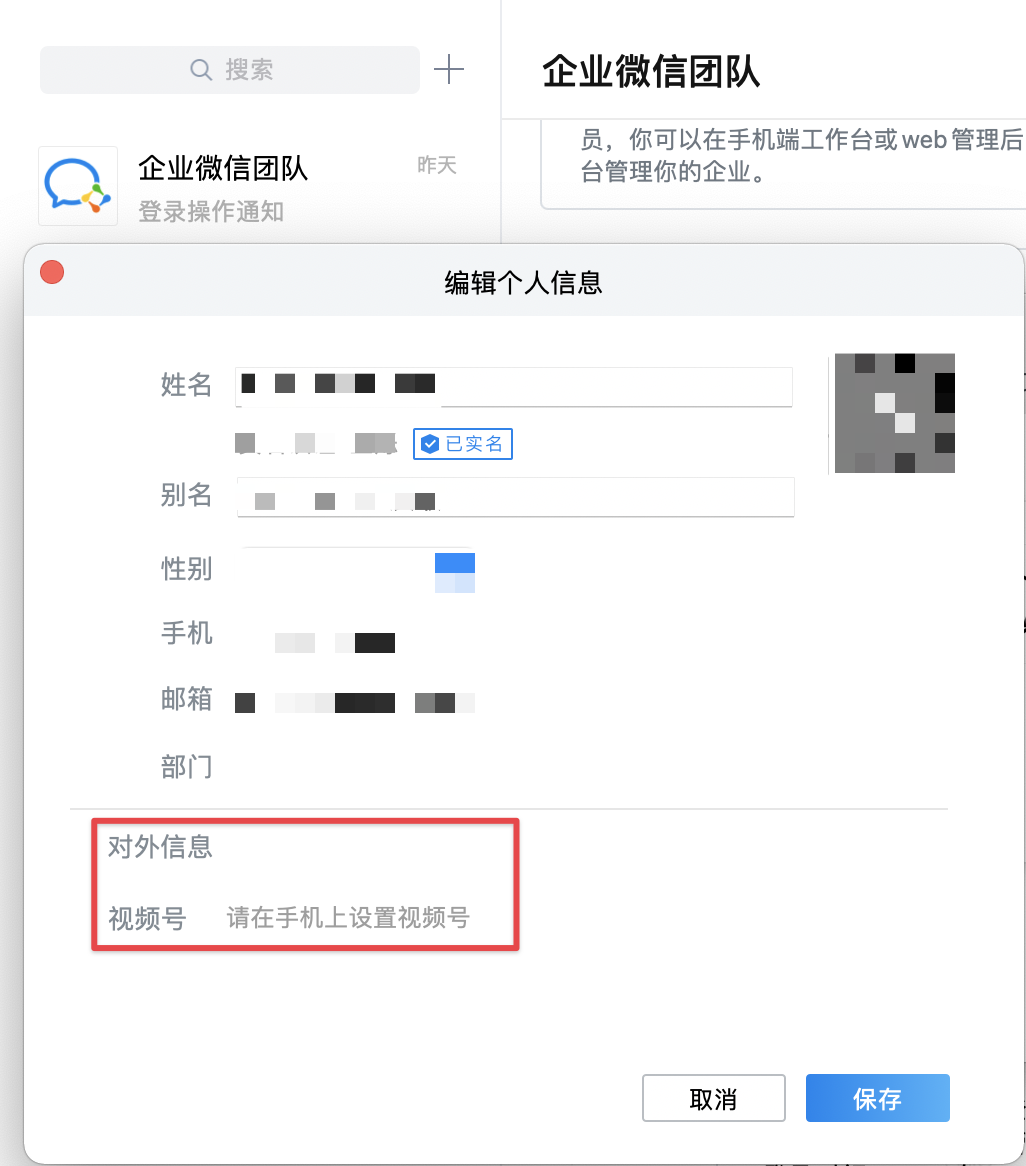Click into the 别名 alias field
The height and width of the screenshot is (1166, 1026).
click(x=515, y=497)
